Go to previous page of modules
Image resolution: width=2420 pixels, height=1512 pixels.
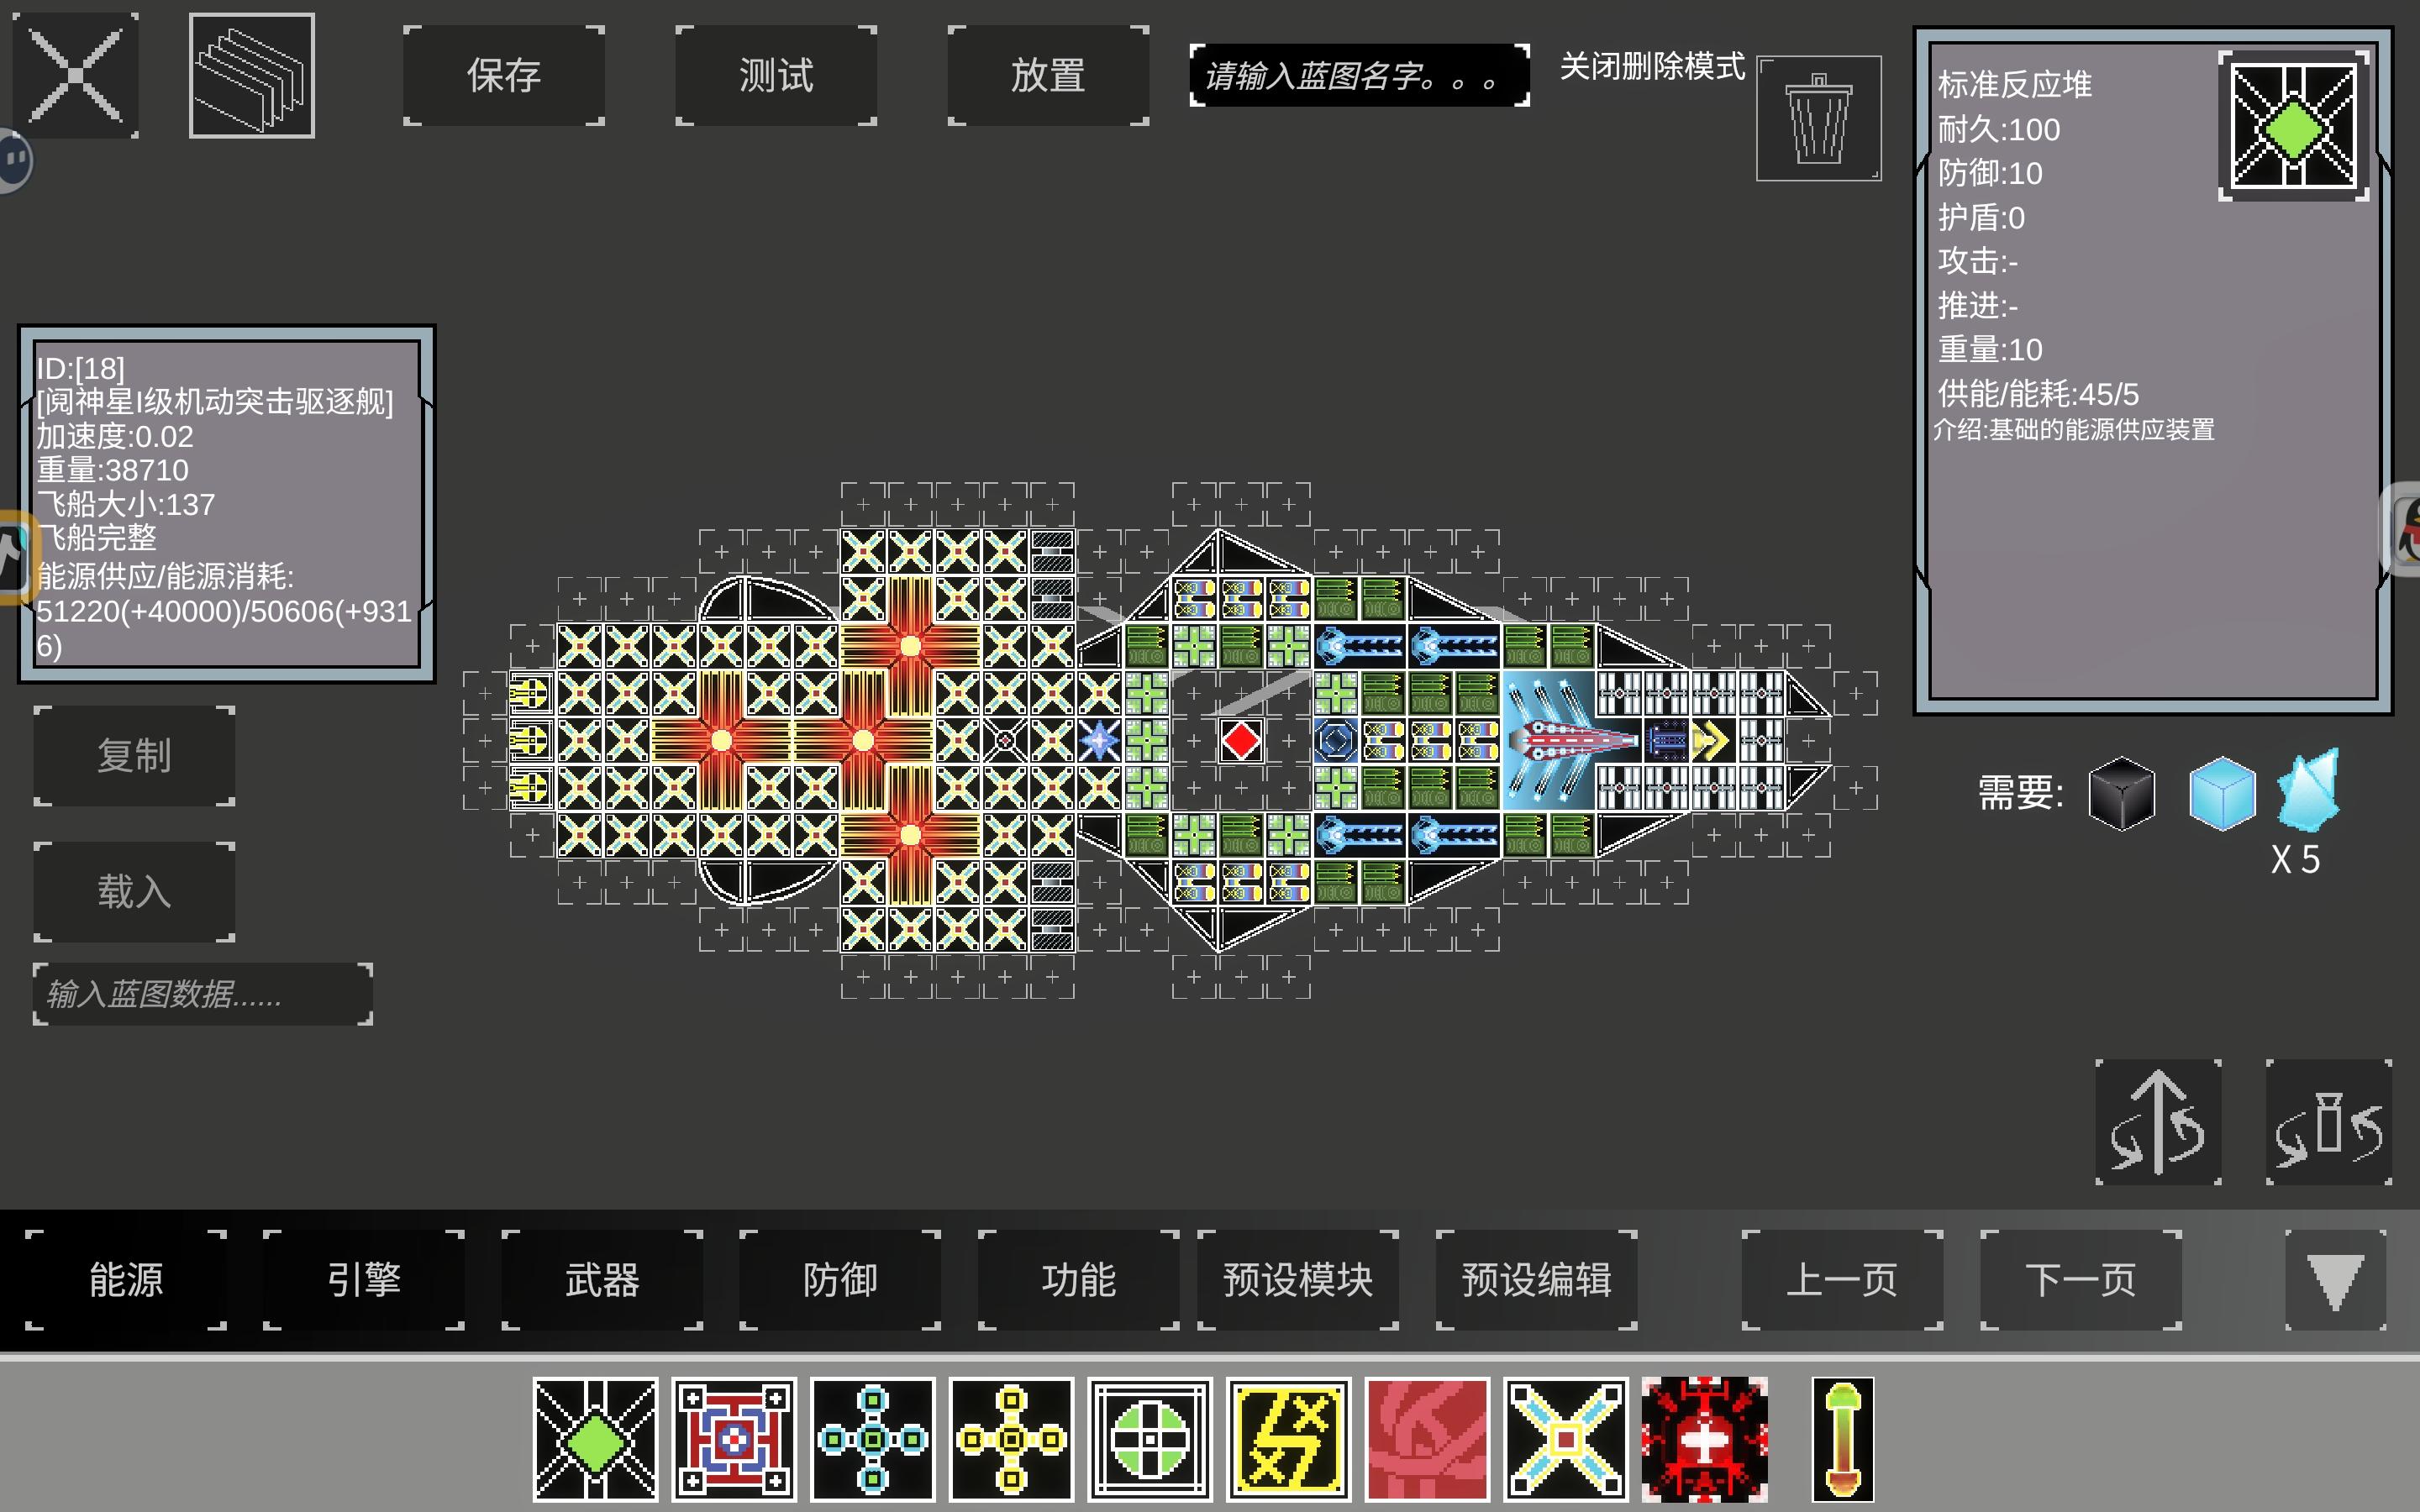(x=1842, y=1280)
